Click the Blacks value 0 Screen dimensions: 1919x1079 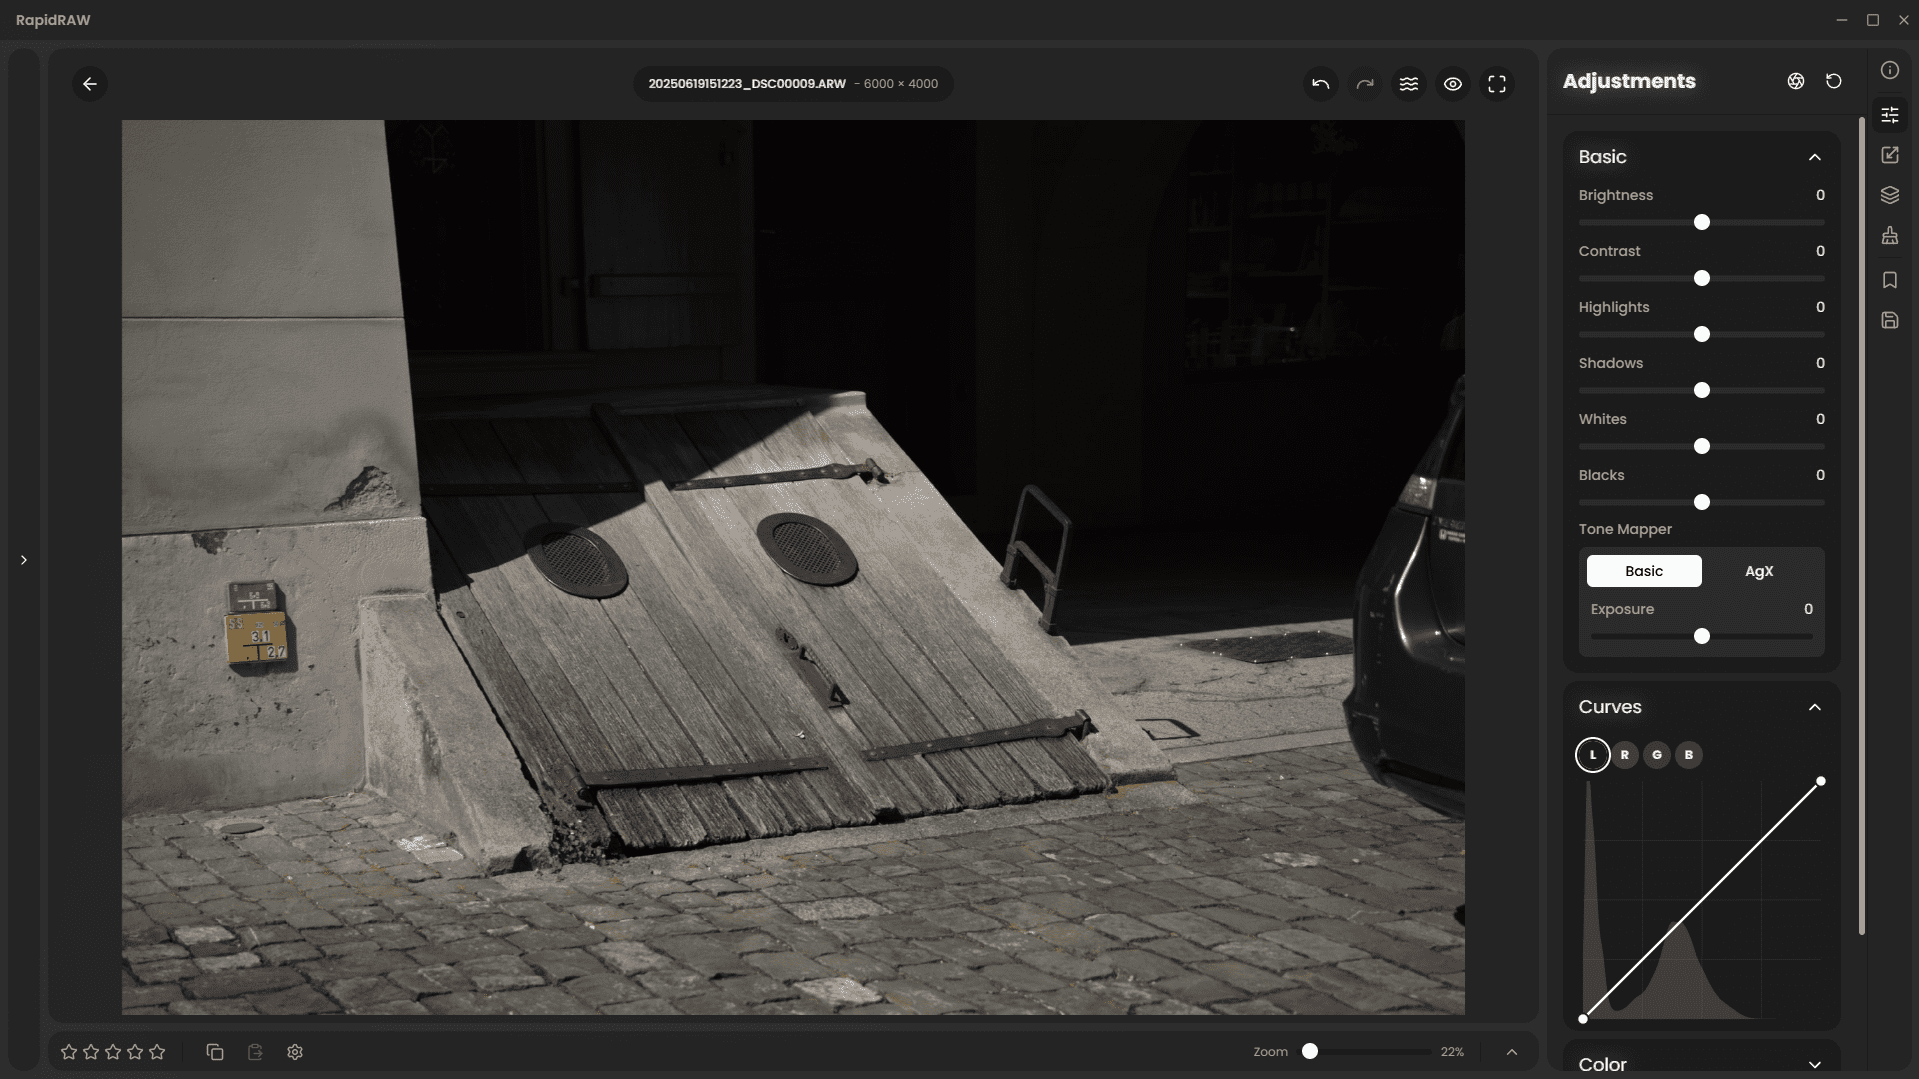click(x=1820, y=475)
